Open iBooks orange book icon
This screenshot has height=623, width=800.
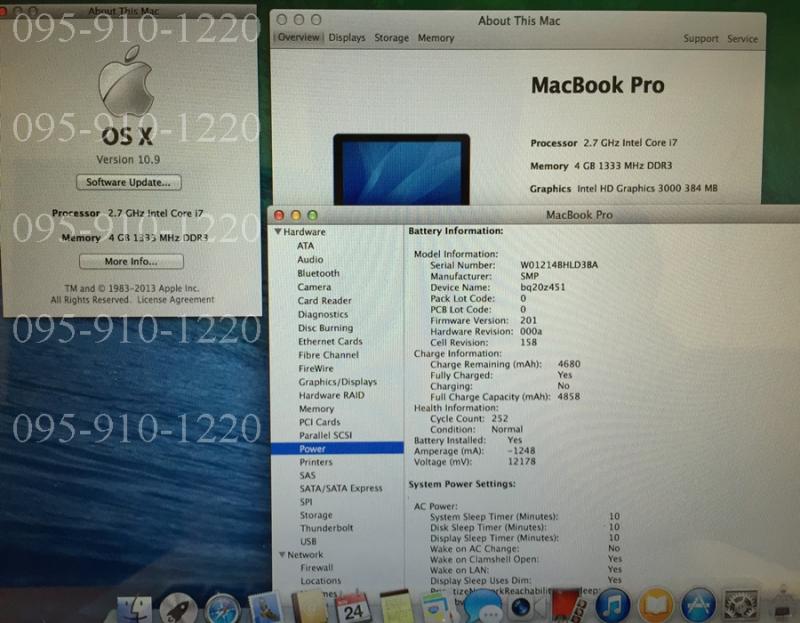[x=656, y=606]
